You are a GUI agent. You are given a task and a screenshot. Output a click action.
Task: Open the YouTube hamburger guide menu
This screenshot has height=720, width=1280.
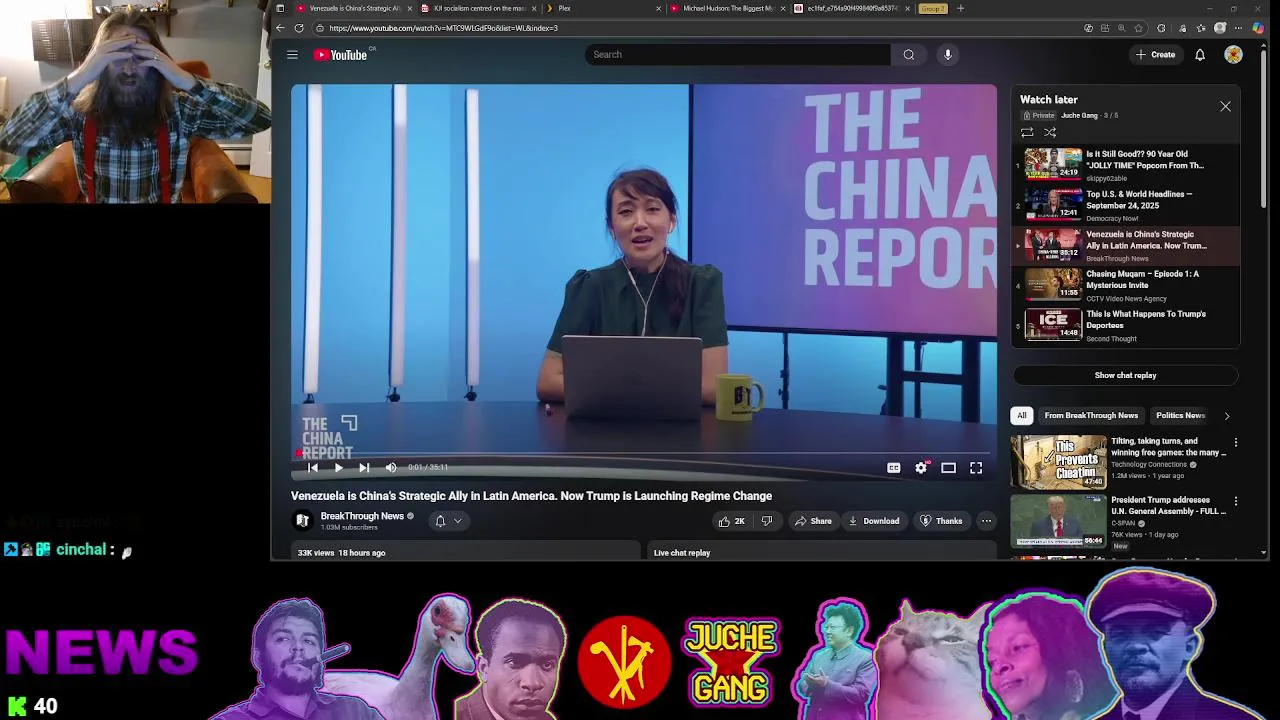292,55
